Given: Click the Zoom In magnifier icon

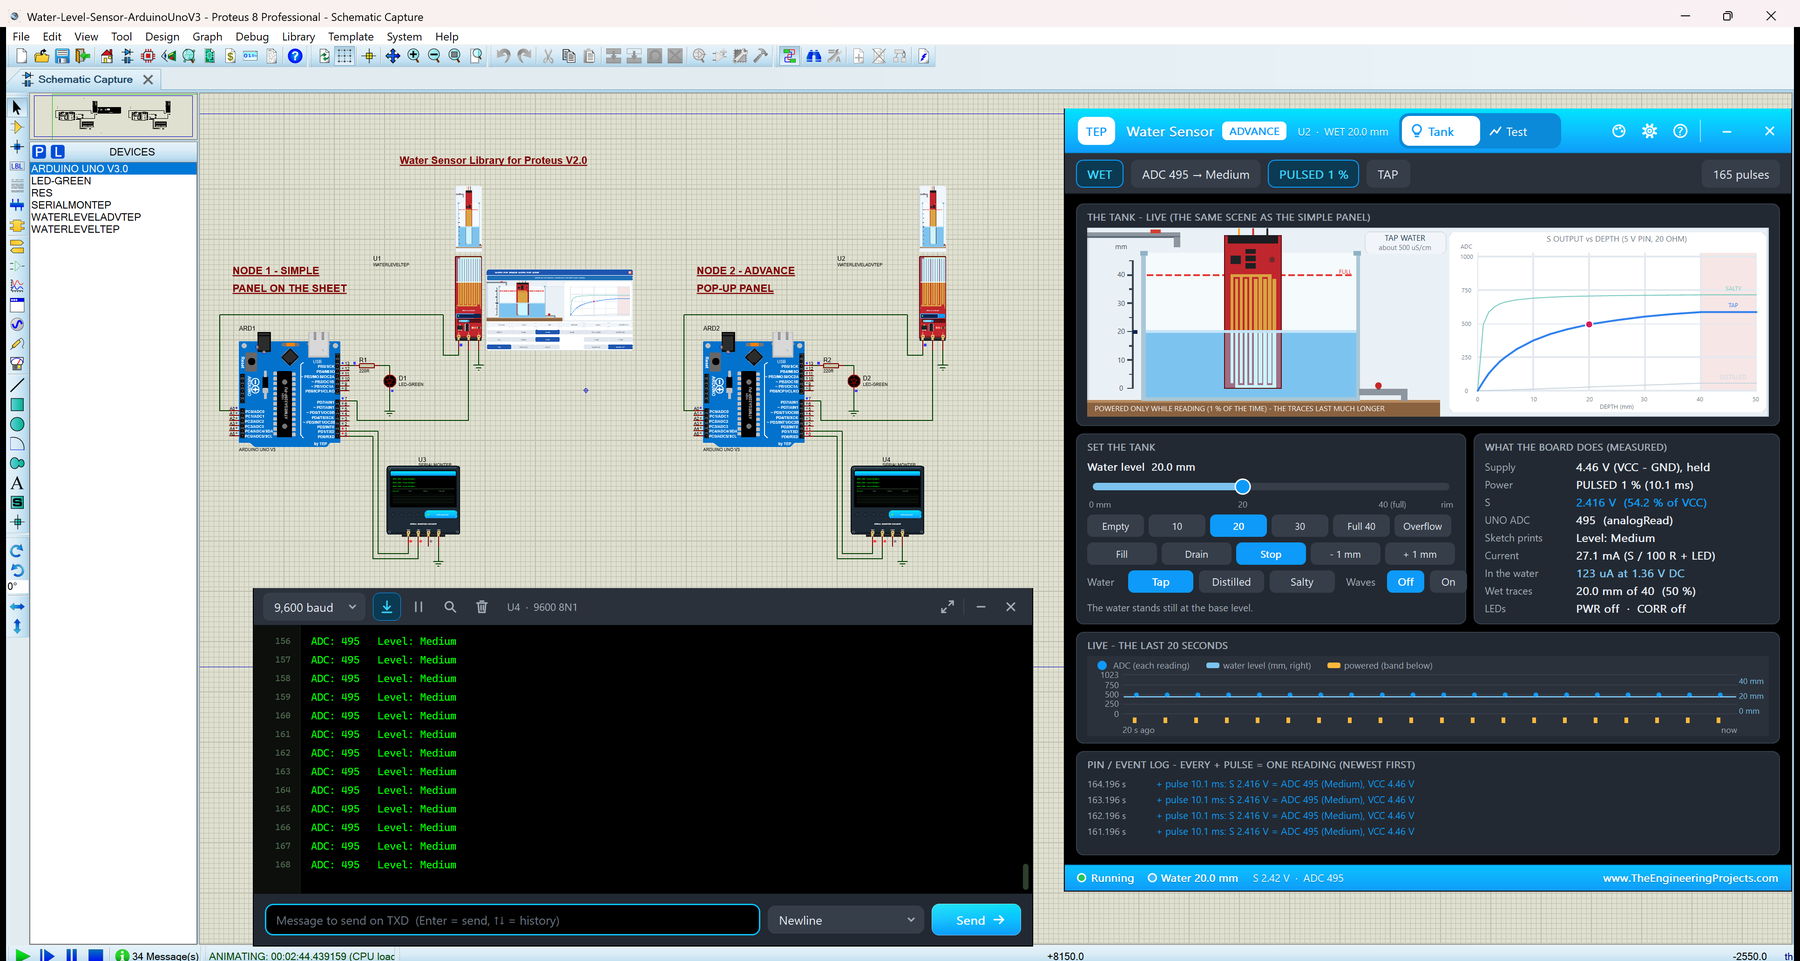Looking at the screenshot, I should (x=413, y=56).
